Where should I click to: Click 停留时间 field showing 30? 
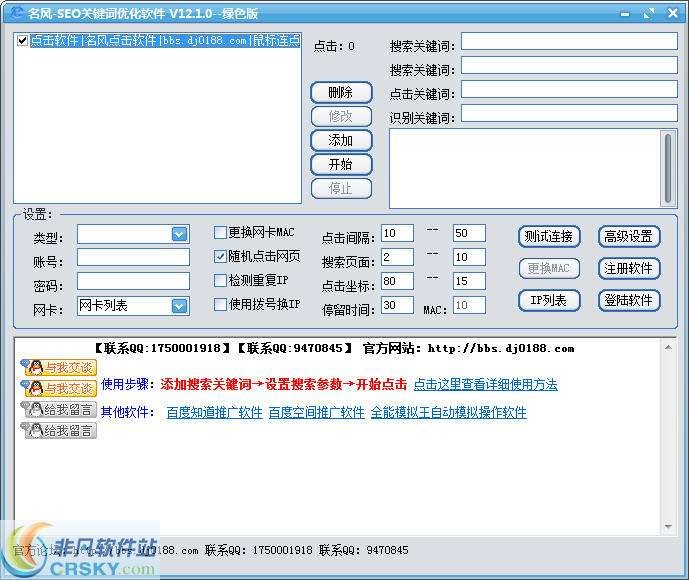(397, 305)
